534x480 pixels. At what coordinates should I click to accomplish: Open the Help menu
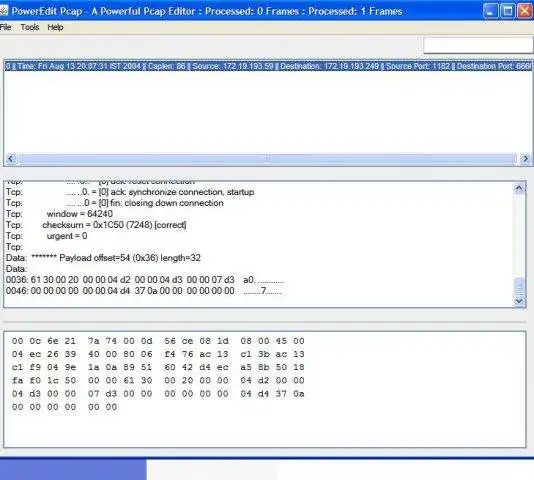pyautogui.click(x=55, y=27)
